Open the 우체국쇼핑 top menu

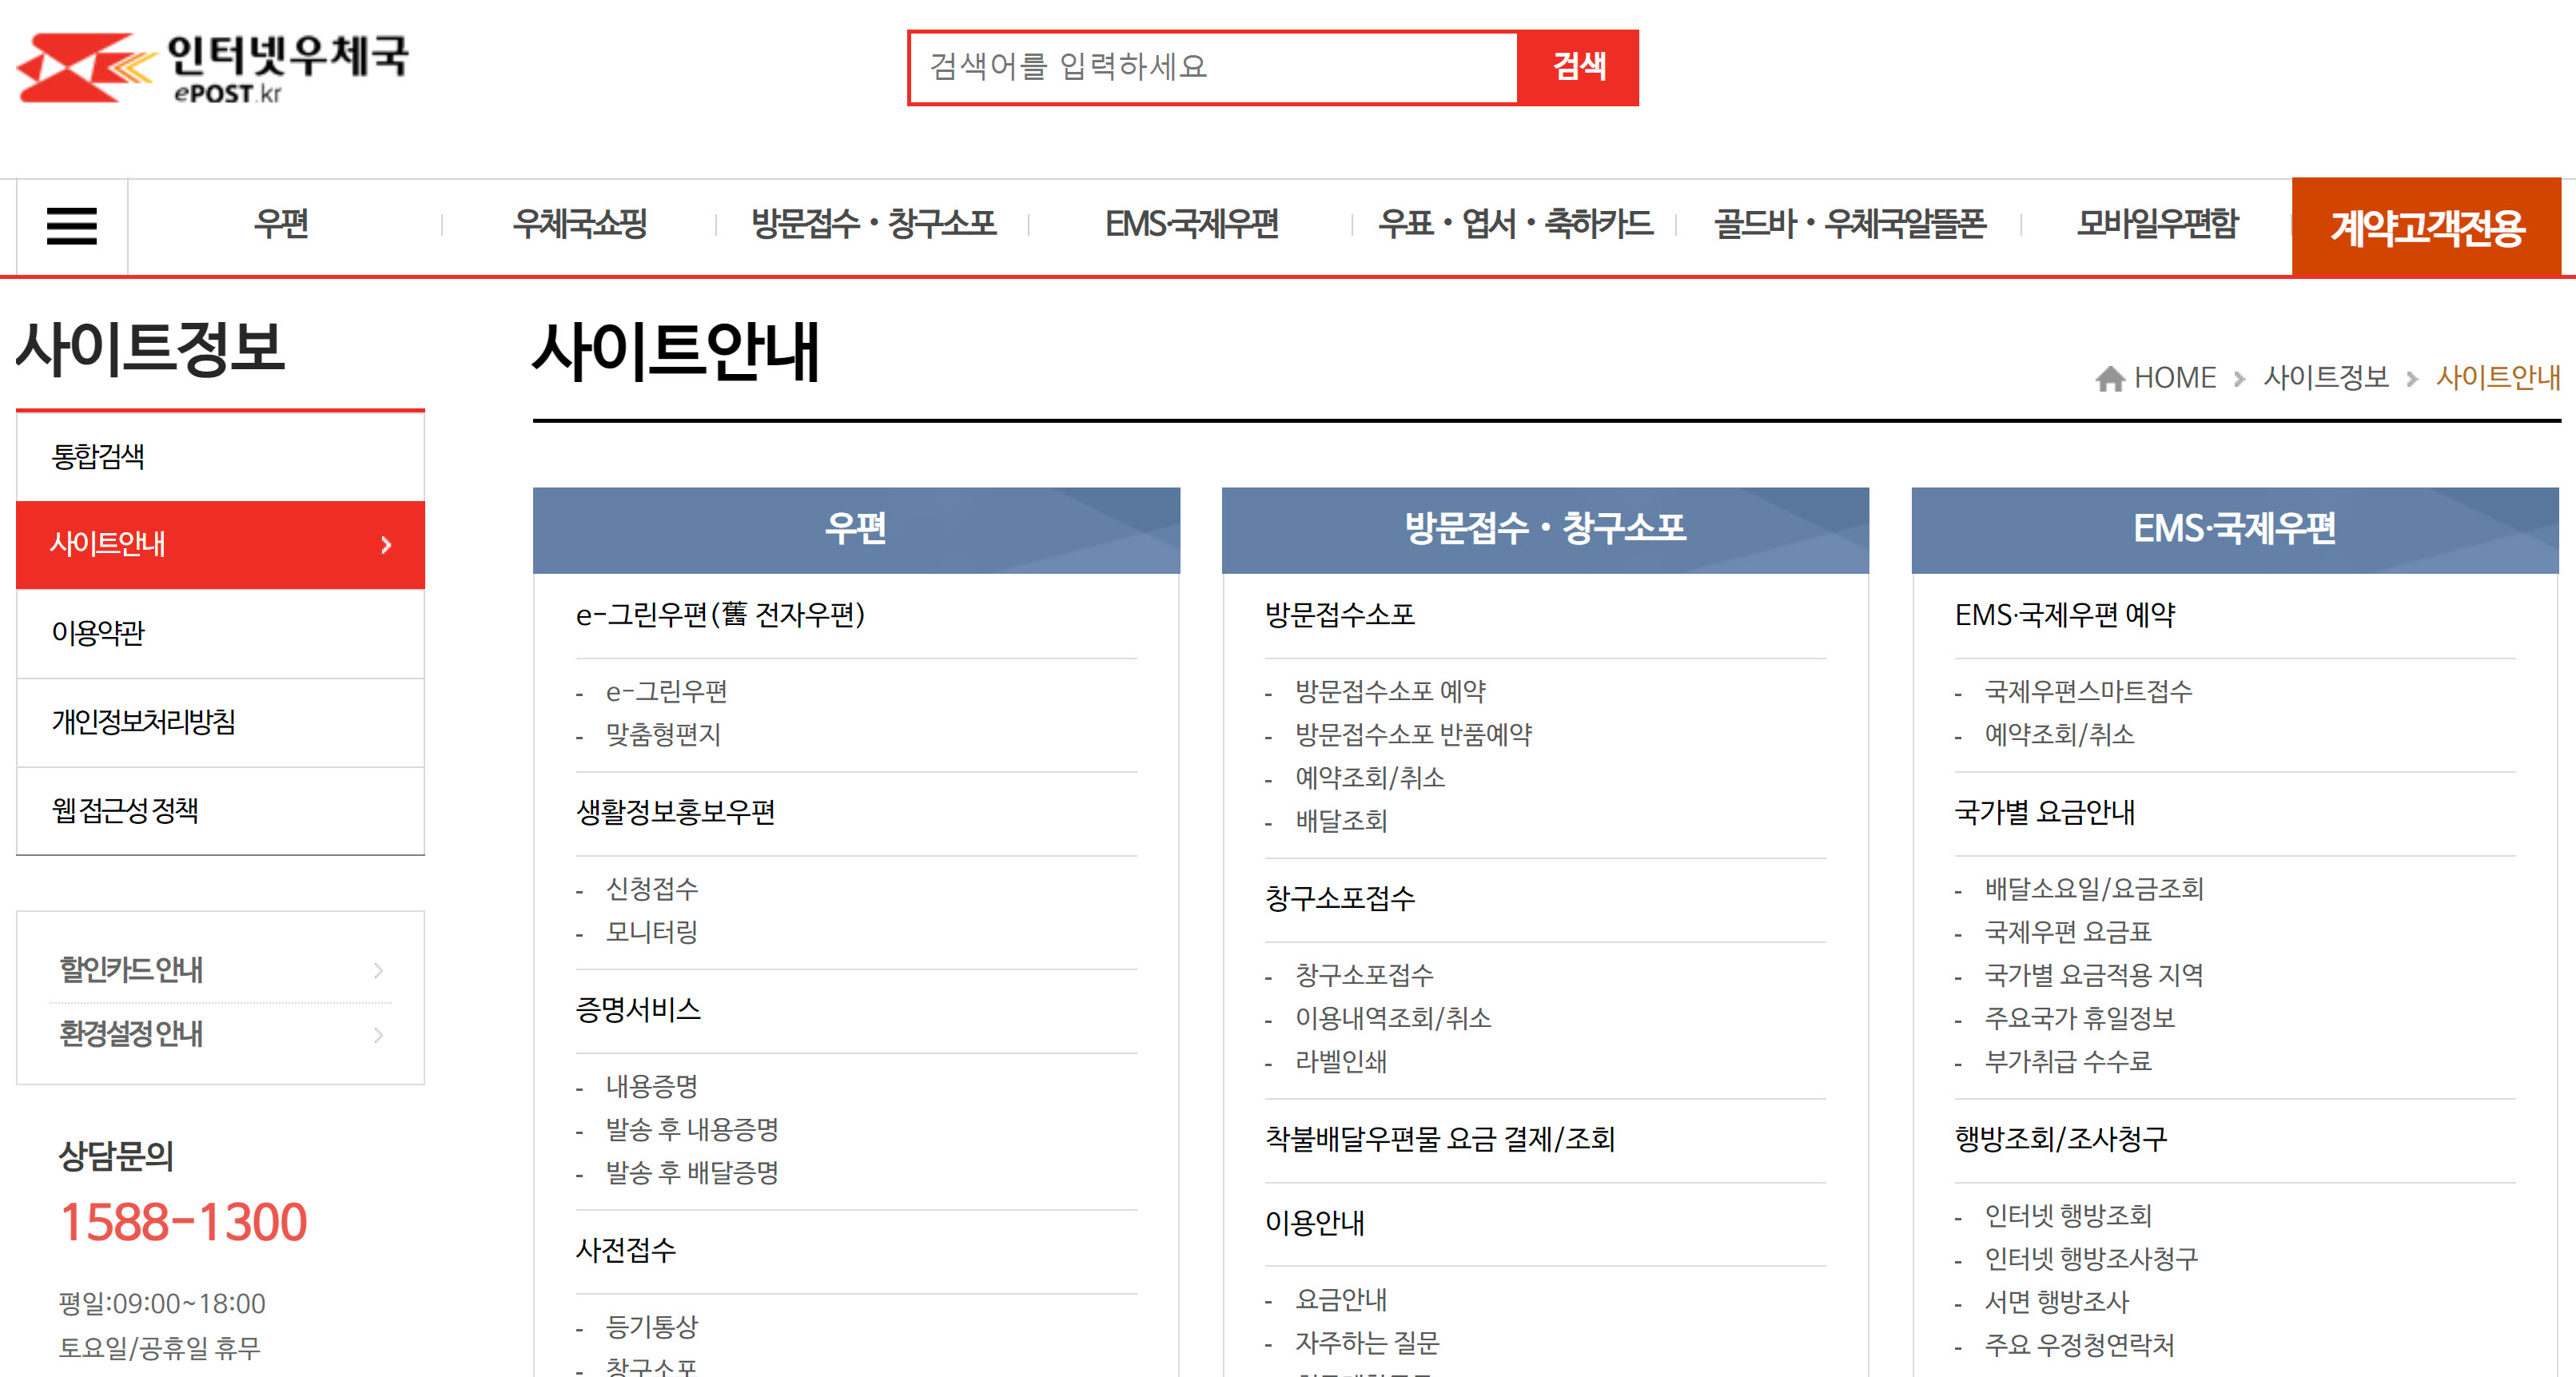tap(579, 224)
